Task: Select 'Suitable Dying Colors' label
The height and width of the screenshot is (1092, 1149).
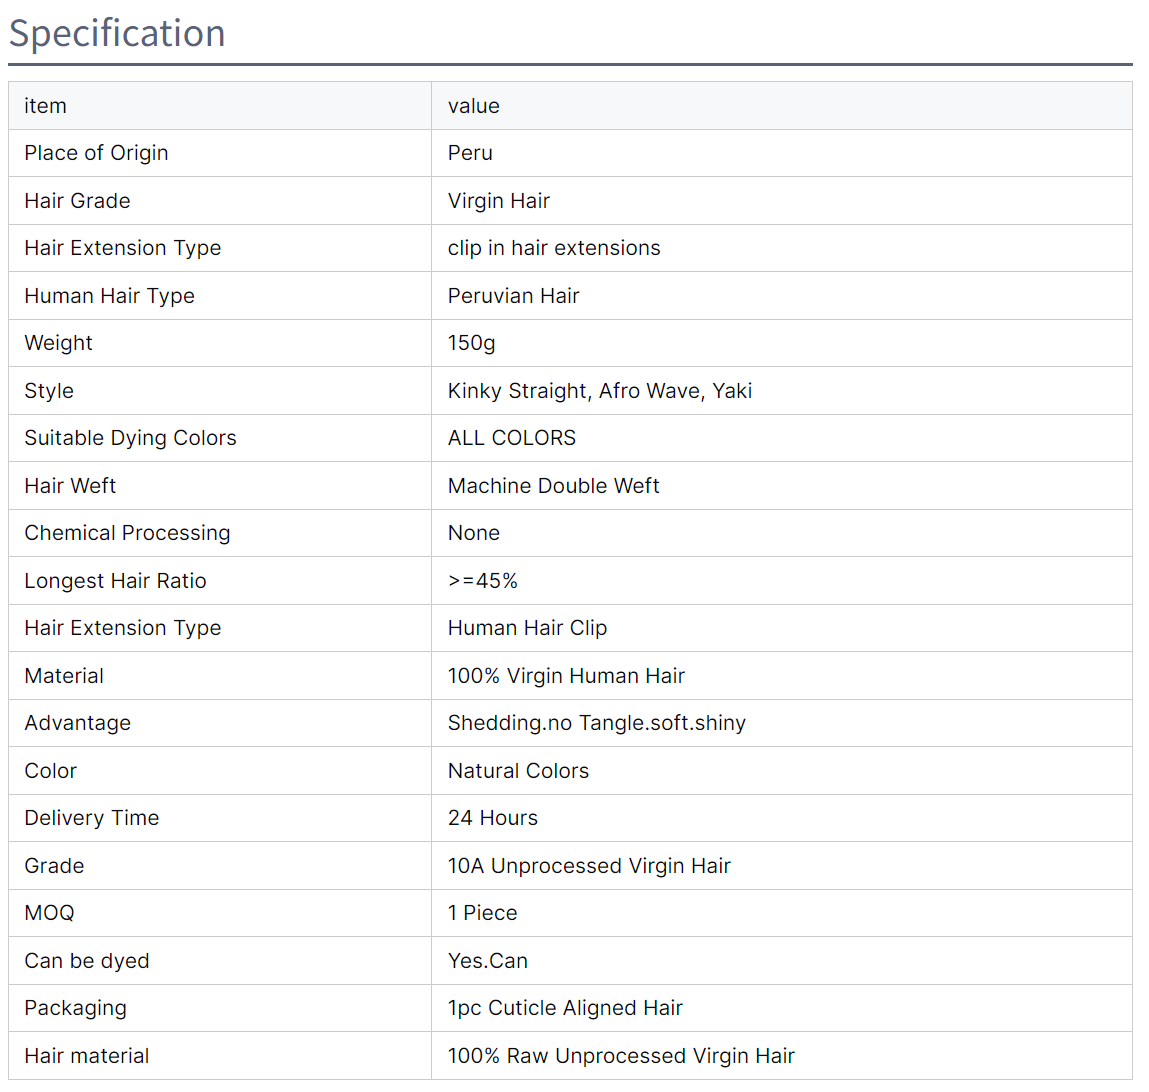Action: tap(130, 438)
